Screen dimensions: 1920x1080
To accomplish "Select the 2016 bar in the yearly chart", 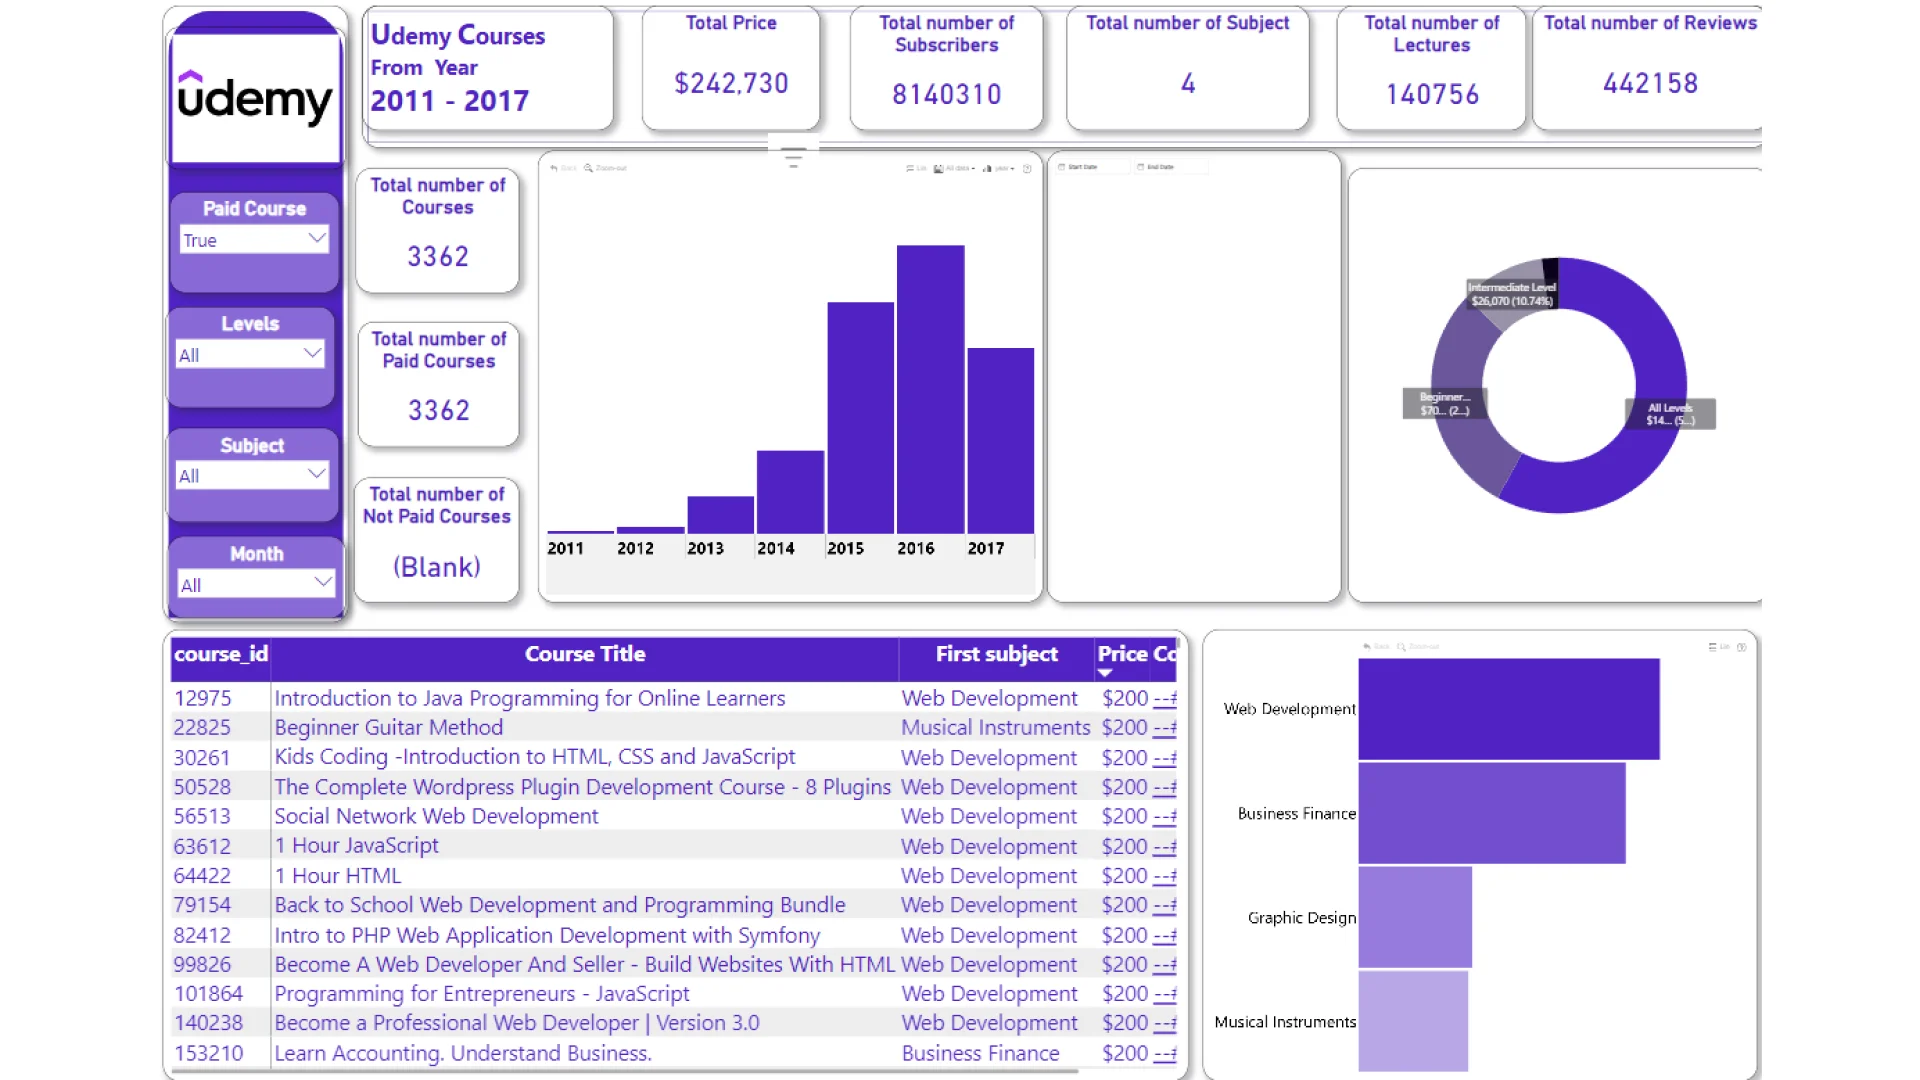I will [x=930, y=389].
